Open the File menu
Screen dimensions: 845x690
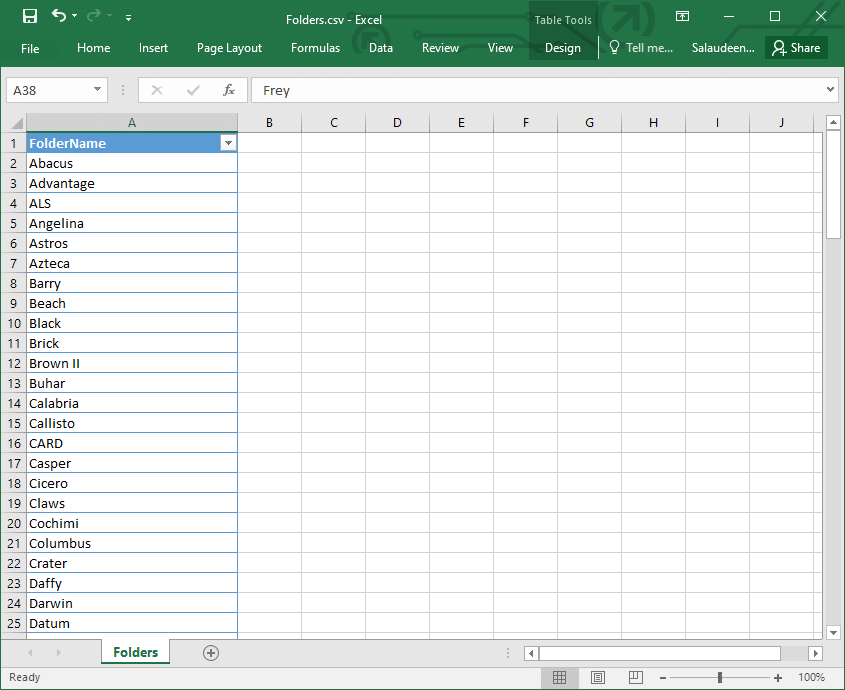point(30,47)
